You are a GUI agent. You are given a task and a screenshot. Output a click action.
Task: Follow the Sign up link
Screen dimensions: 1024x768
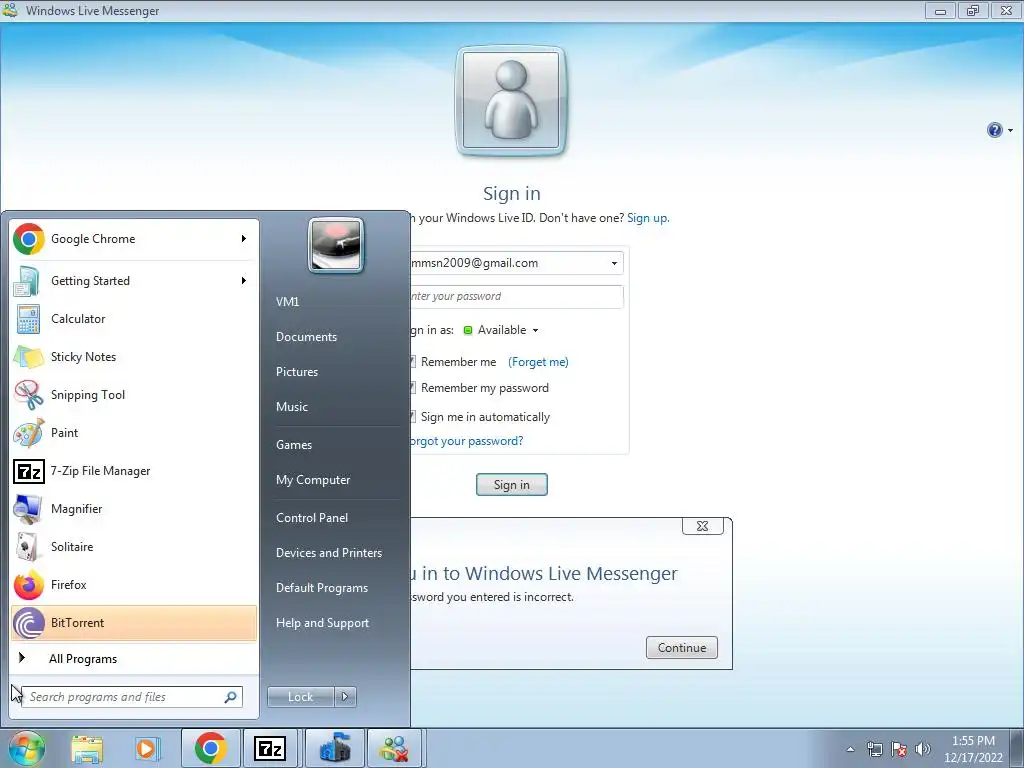pos(647,218)
